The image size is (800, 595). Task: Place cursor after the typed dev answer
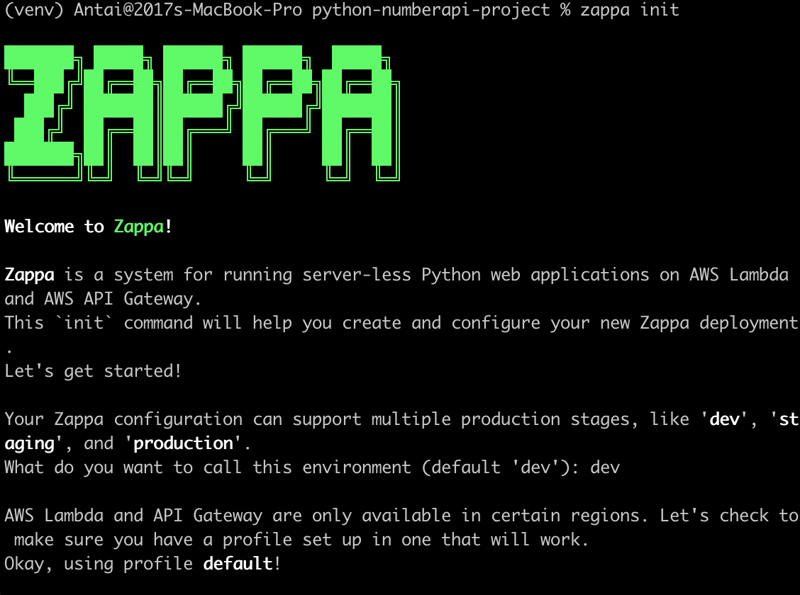pyautogui.click(x=625, y=466)
